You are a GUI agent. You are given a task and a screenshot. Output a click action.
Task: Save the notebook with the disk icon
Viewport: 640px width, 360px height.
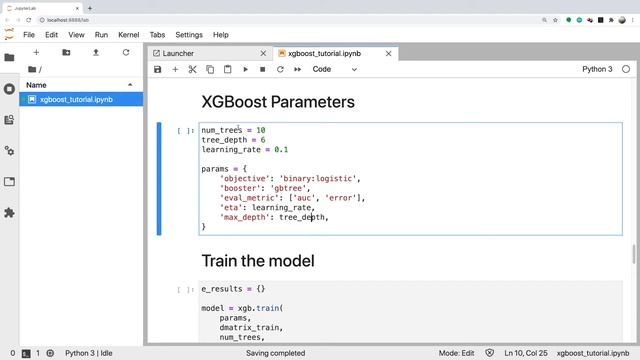158,69
